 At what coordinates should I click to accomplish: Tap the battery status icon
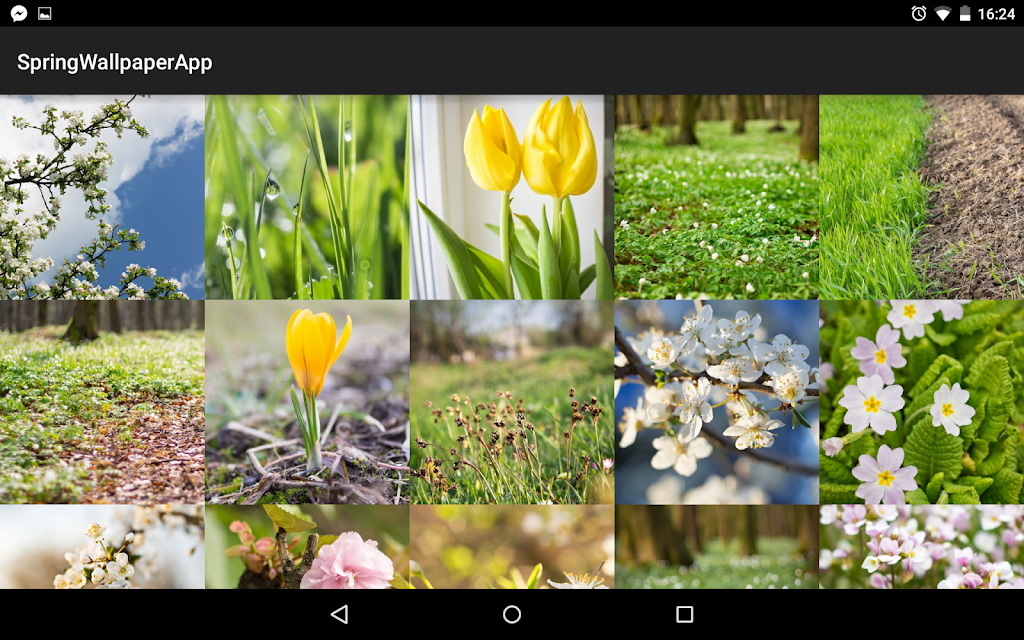[965, 13]
